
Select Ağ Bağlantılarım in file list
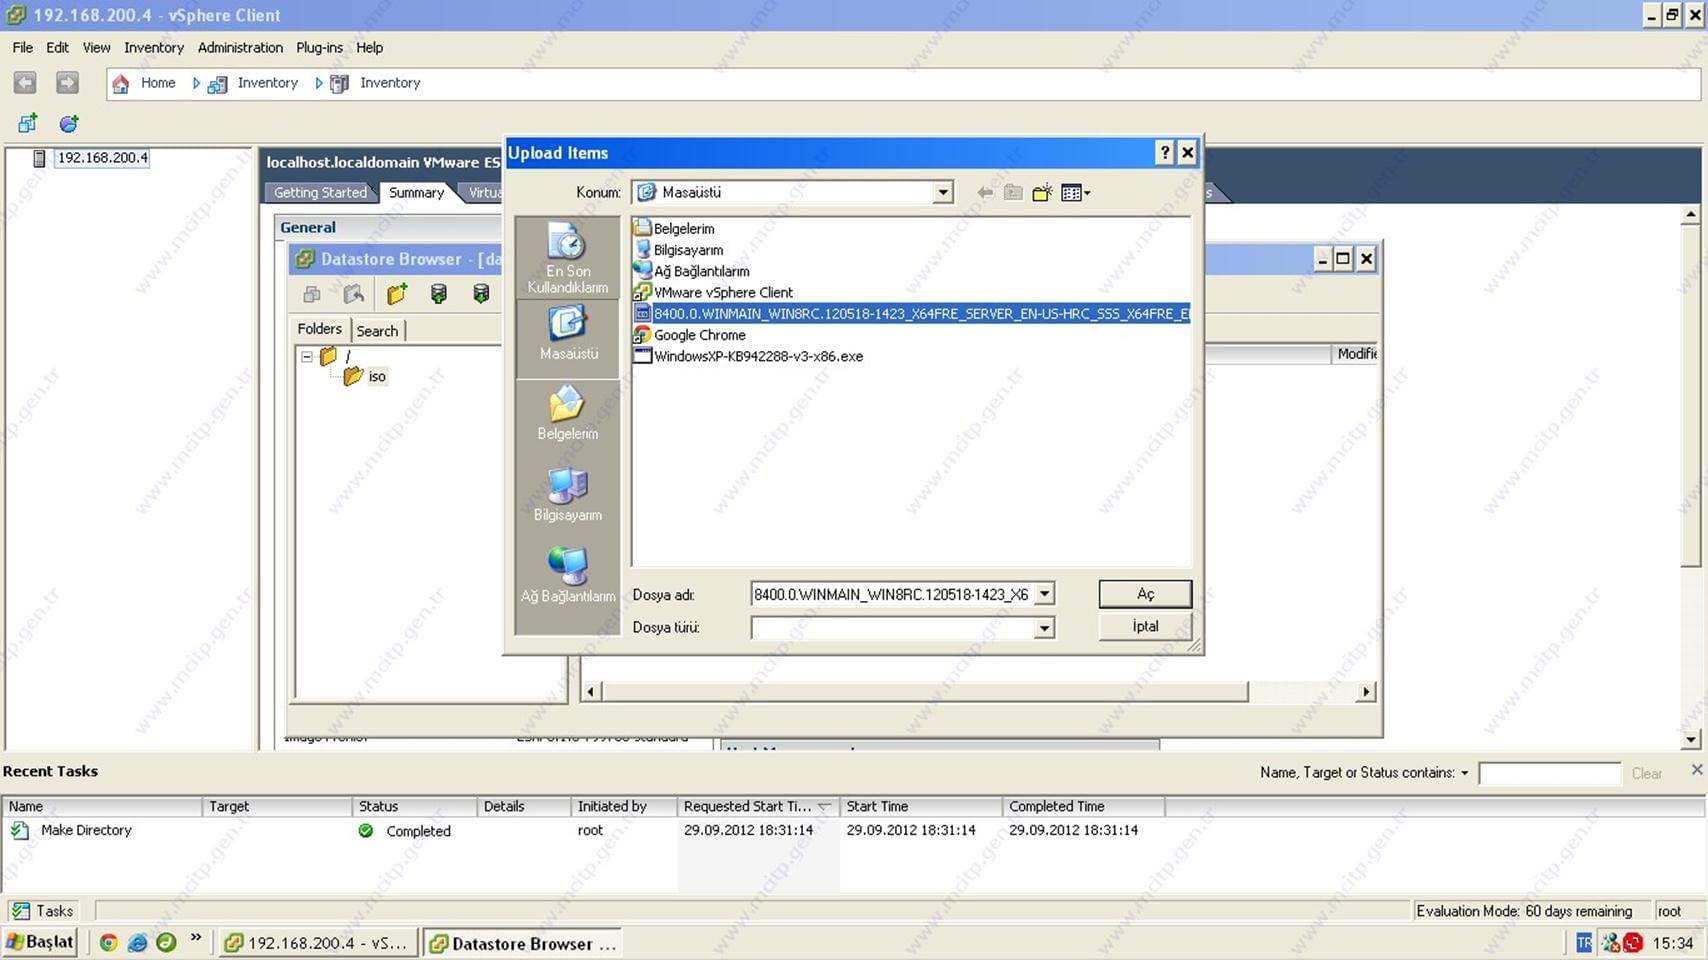pos(692,271)
